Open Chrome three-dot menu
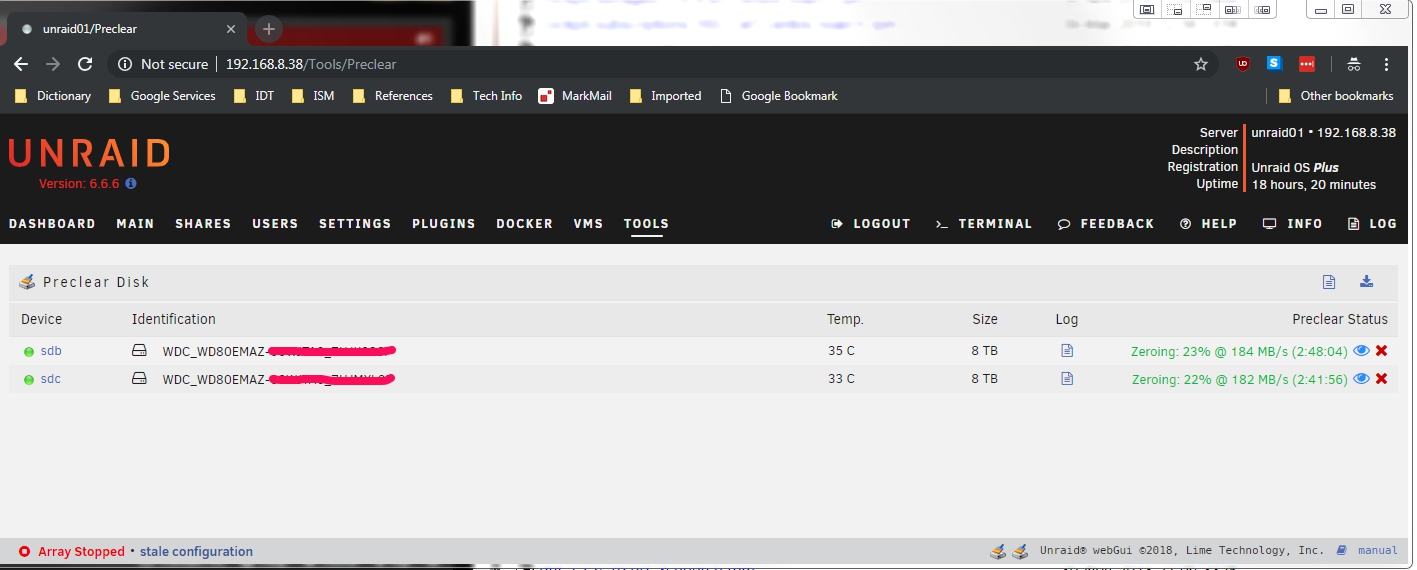The width and height of the screenshot is (1417, 570). 1386,64
